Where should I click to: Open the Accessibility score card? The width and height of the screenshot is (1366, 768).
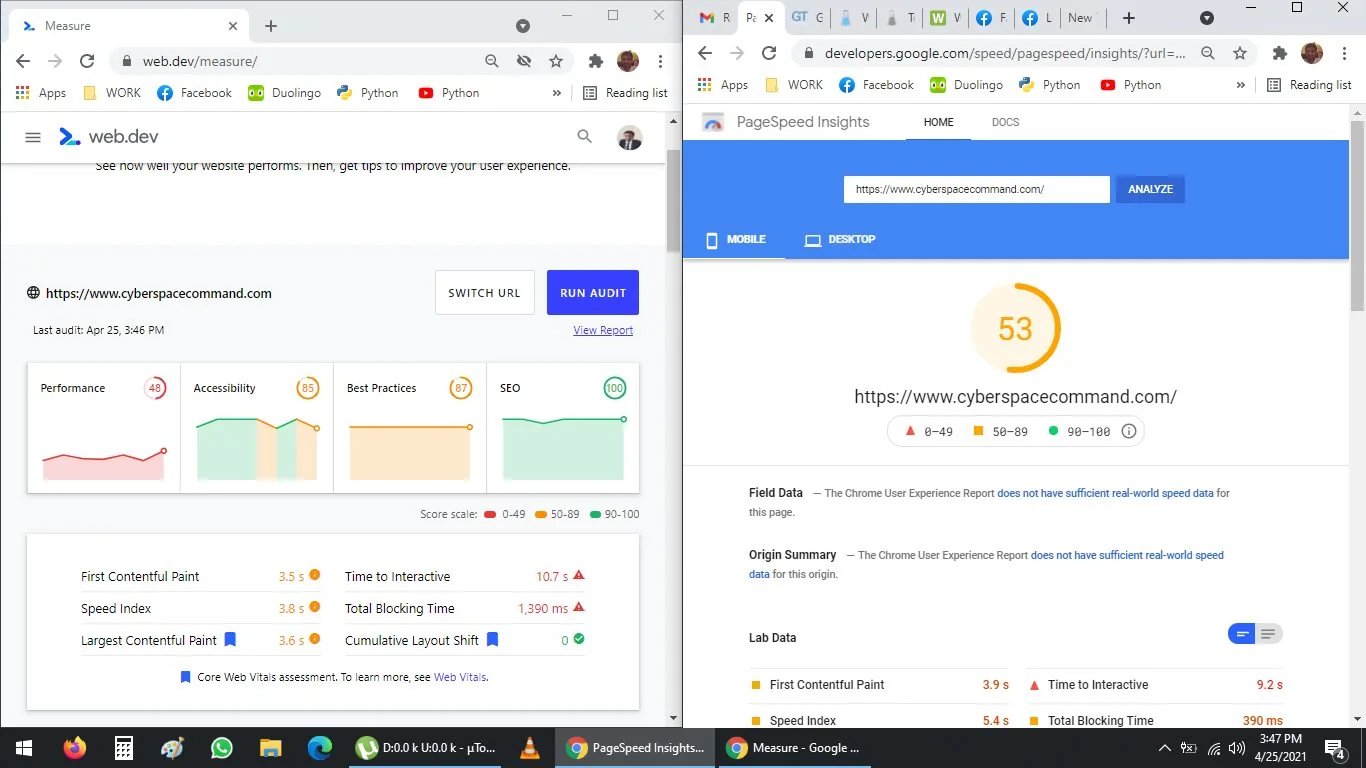(257, 427)
